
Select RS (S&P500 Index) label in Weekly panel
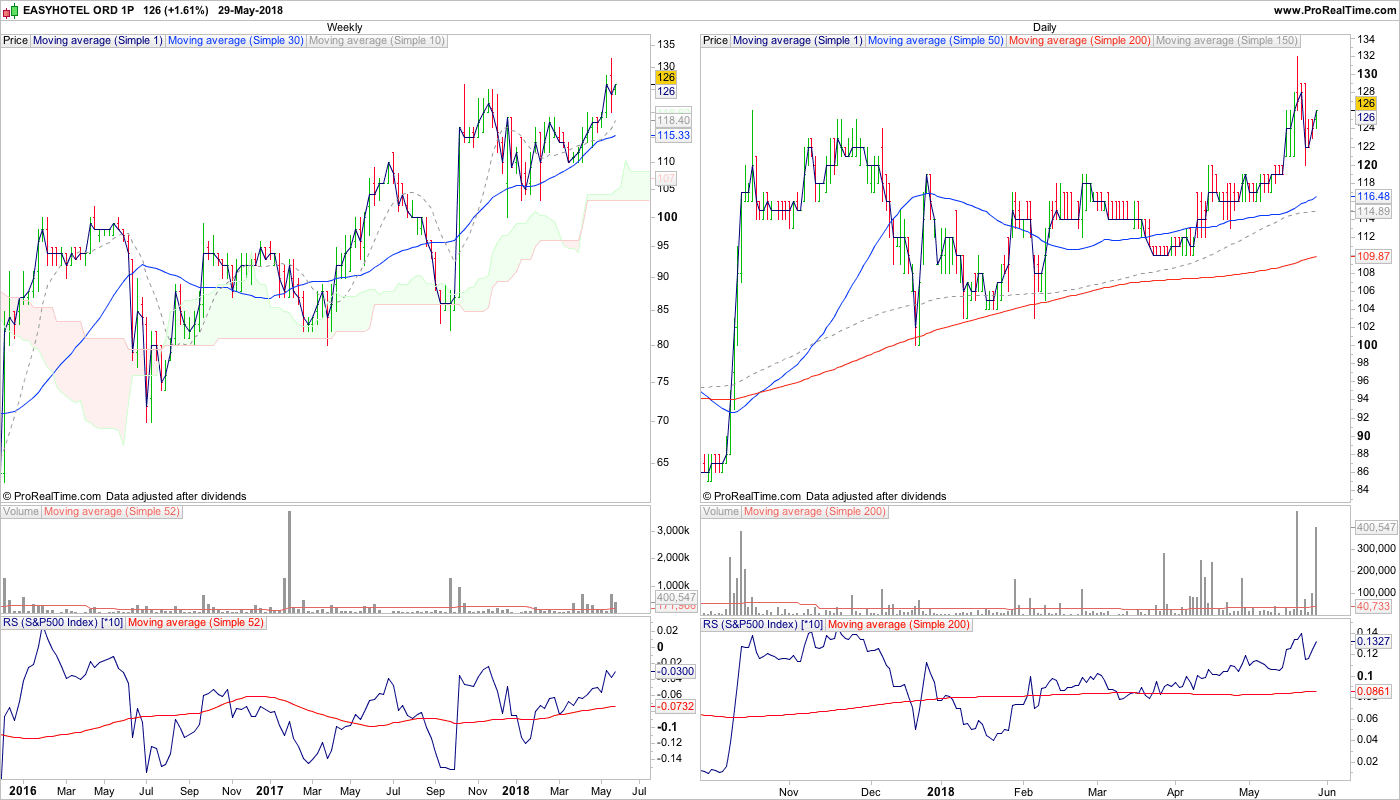[63, 624]
